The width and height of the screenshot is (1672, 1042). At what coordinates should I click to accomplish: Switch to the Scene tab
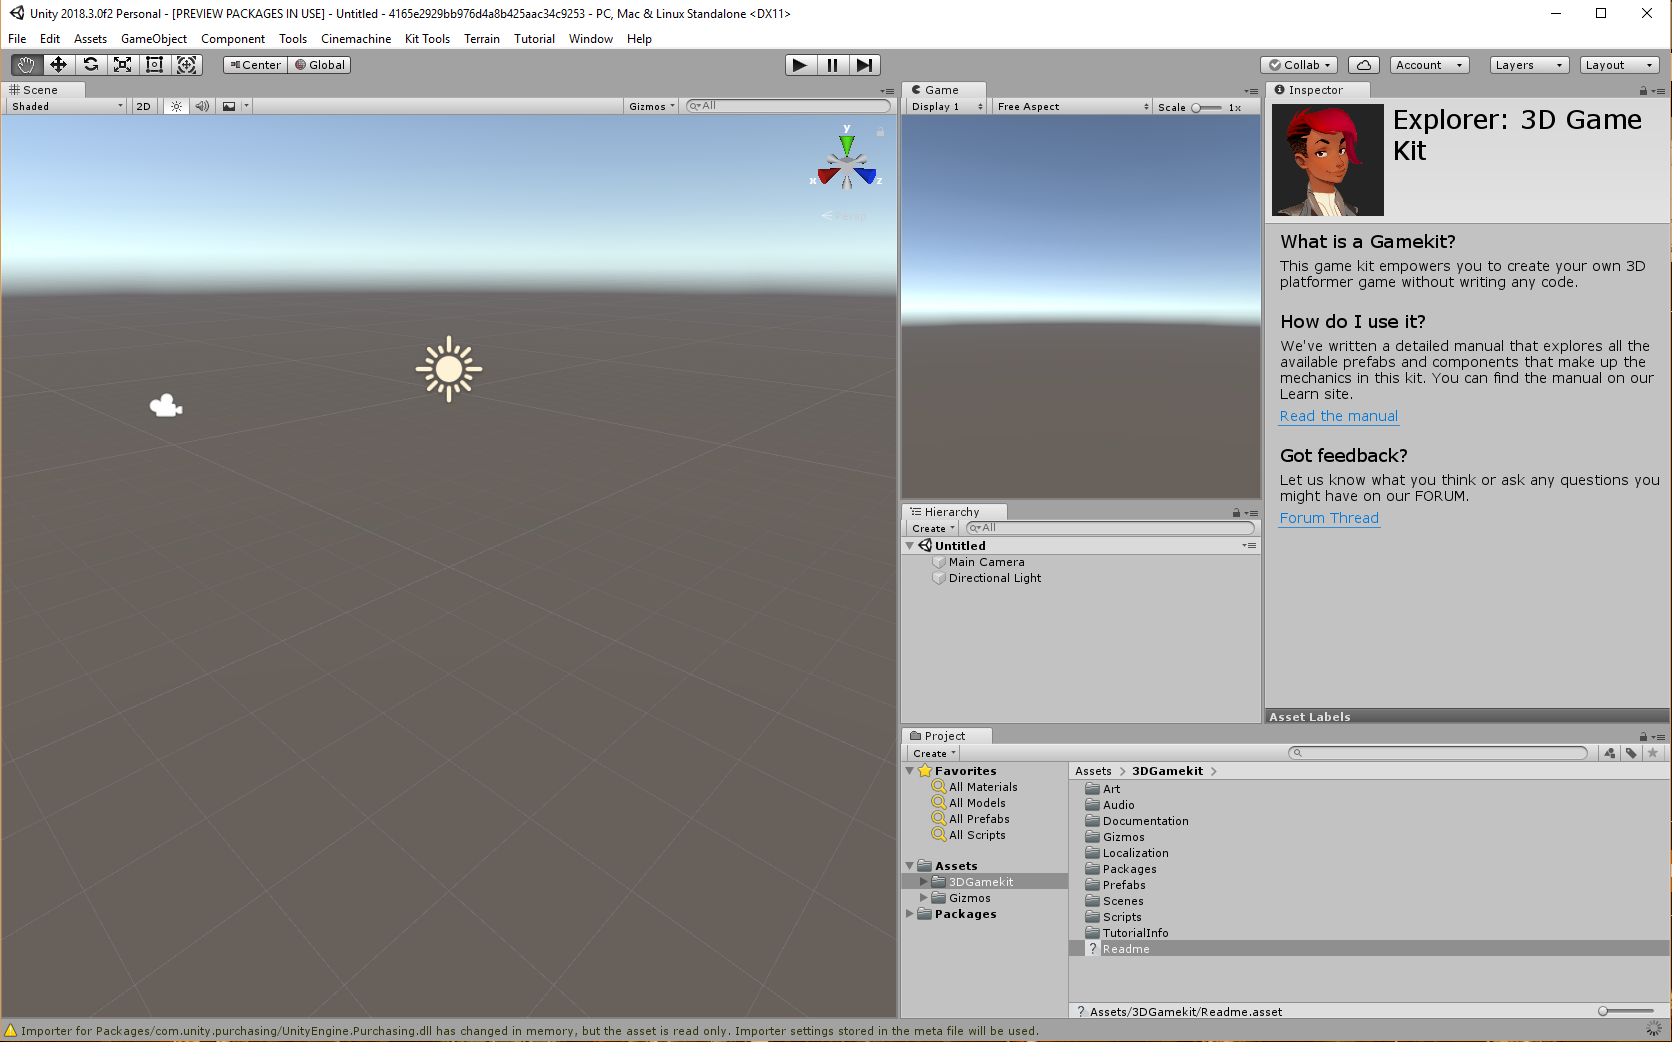43,90
